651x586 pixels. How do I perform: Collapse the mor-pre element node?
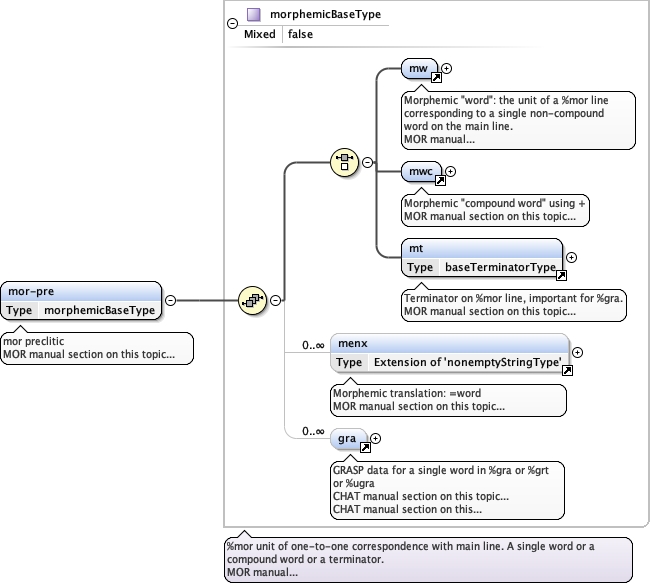tap(170, 299)
